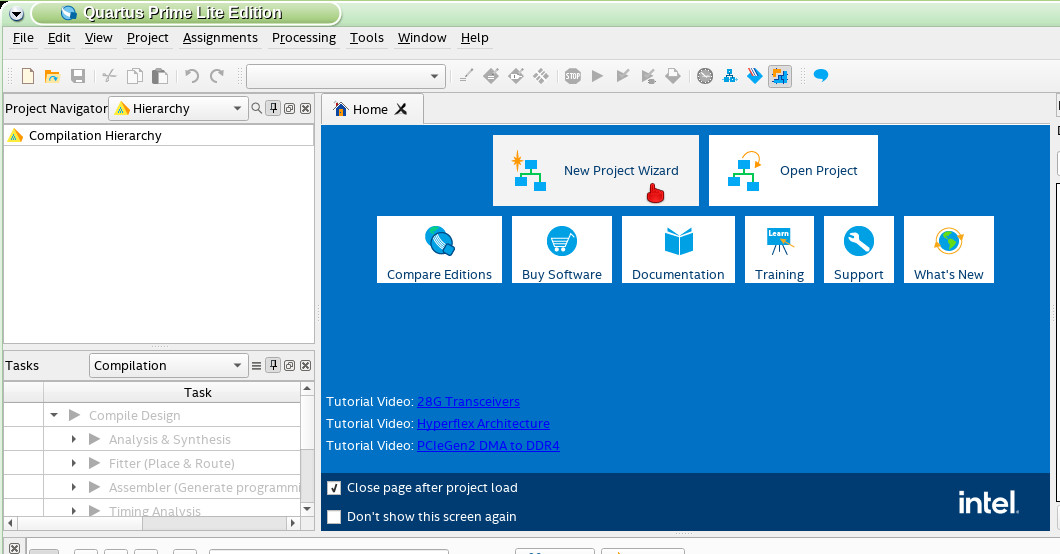Open the Assignments menu
Screen dimensions: 1060x554
[220, 38]
